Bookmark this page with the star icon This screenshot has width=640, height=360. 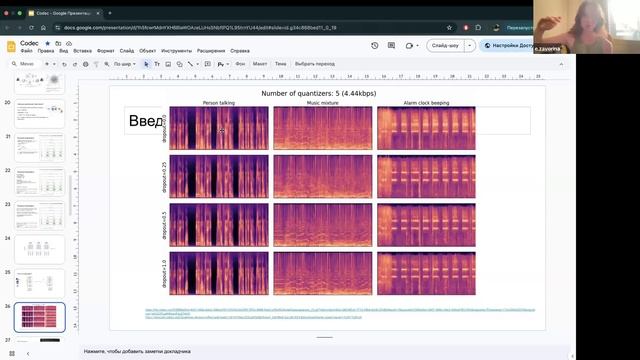pos(449,28)
